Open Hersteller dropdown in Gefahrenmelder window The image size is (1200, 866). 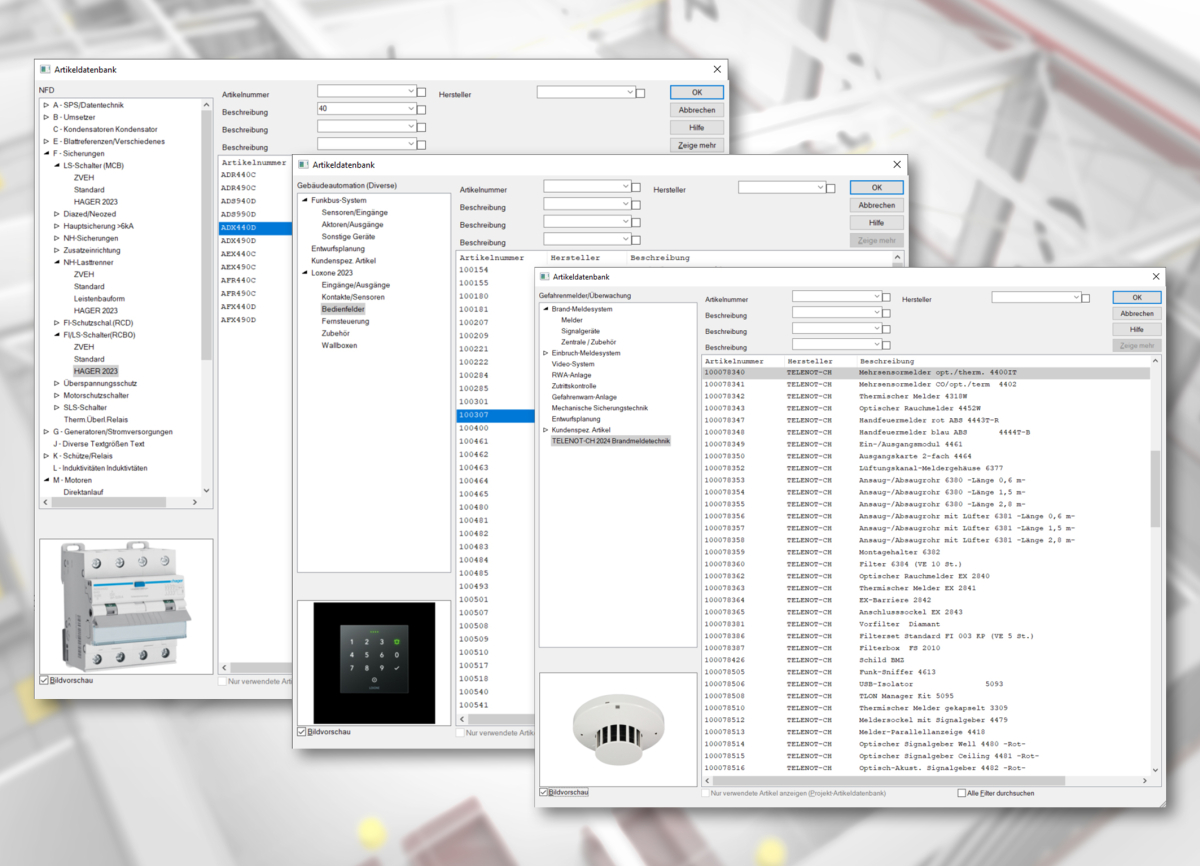point(1076,297)
